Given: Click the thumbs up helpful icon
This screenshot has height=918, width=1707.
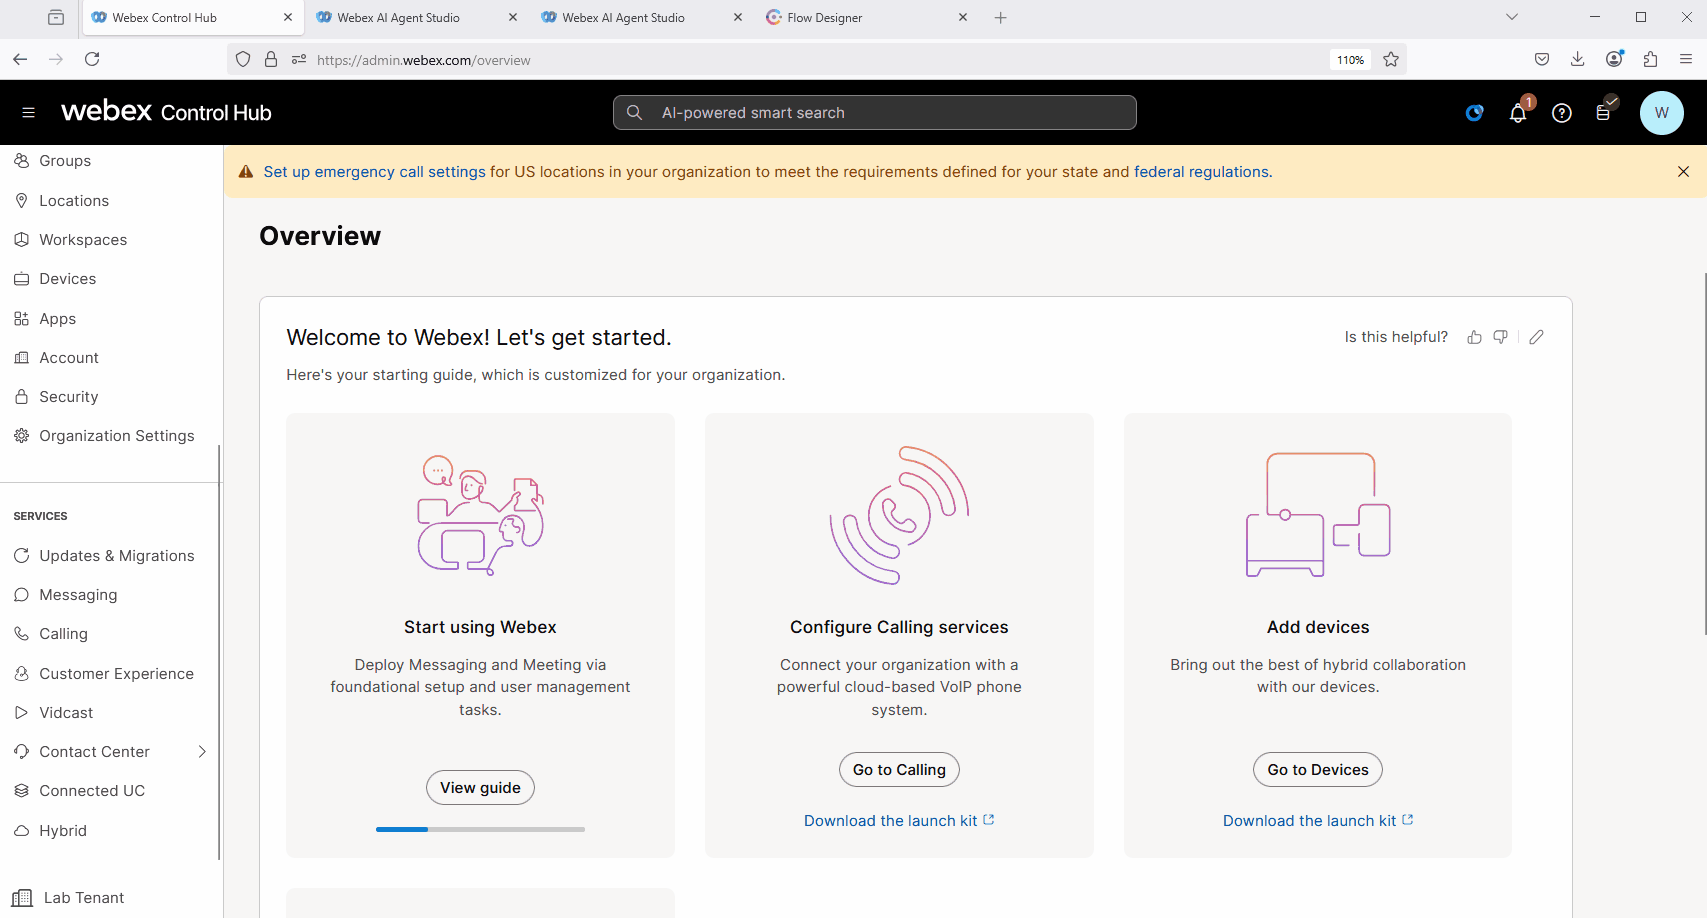Looking at the screenshot, I should pyautogui.click(x=1474, y=338).
